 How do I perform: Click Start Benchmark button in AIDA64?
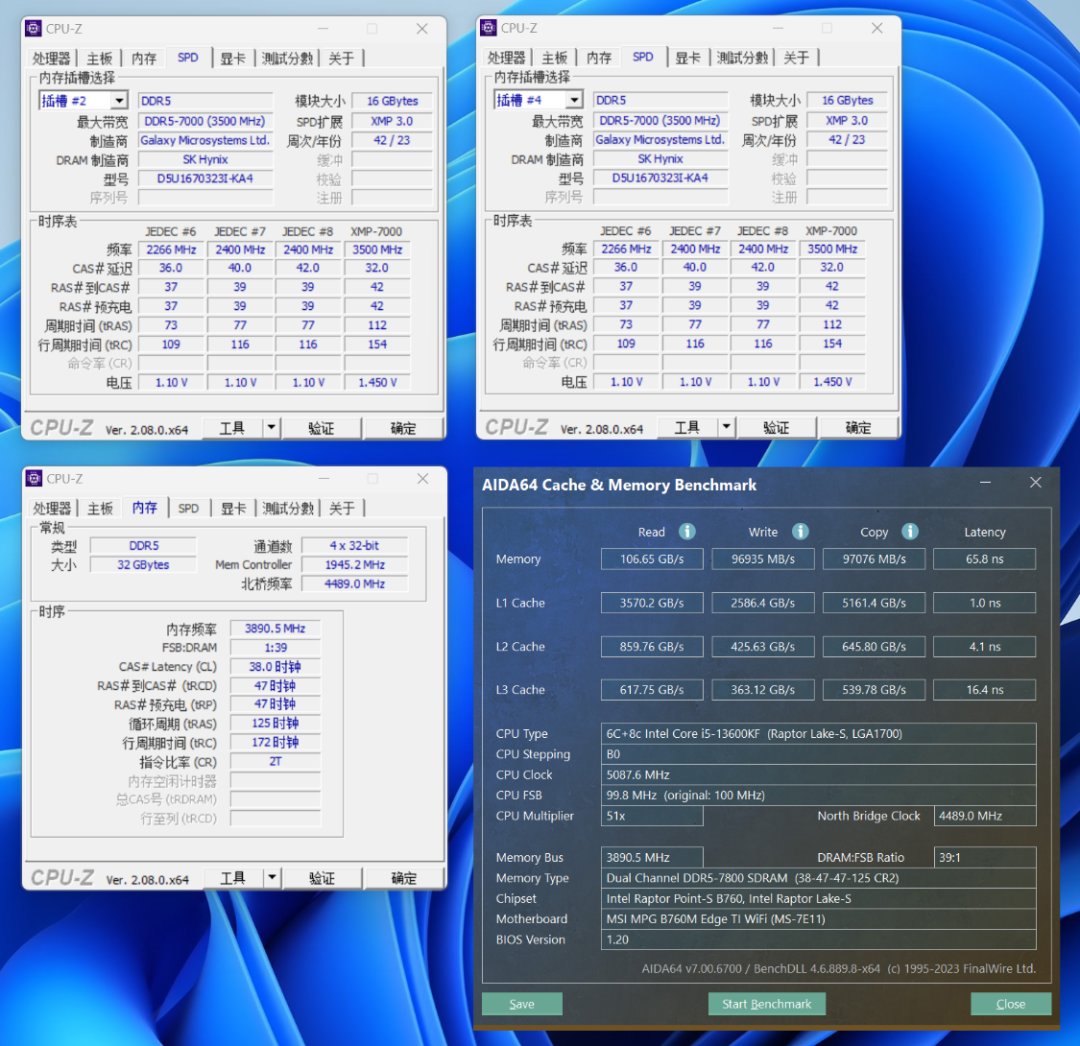coord(767,1004)
